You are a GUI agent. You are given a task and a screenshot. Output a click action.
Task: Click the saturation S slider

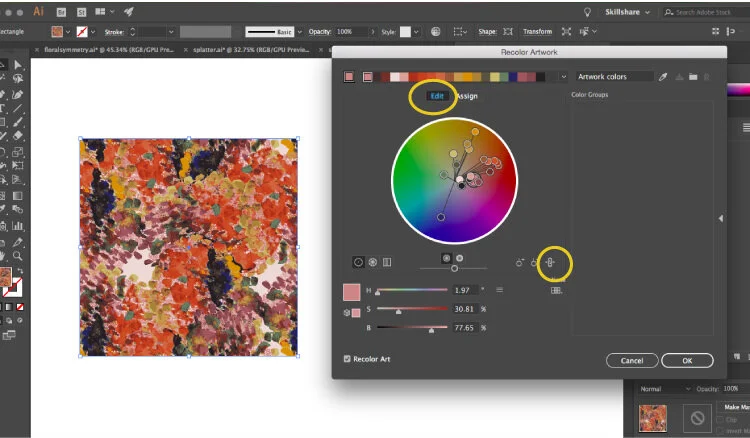[412, 309]
